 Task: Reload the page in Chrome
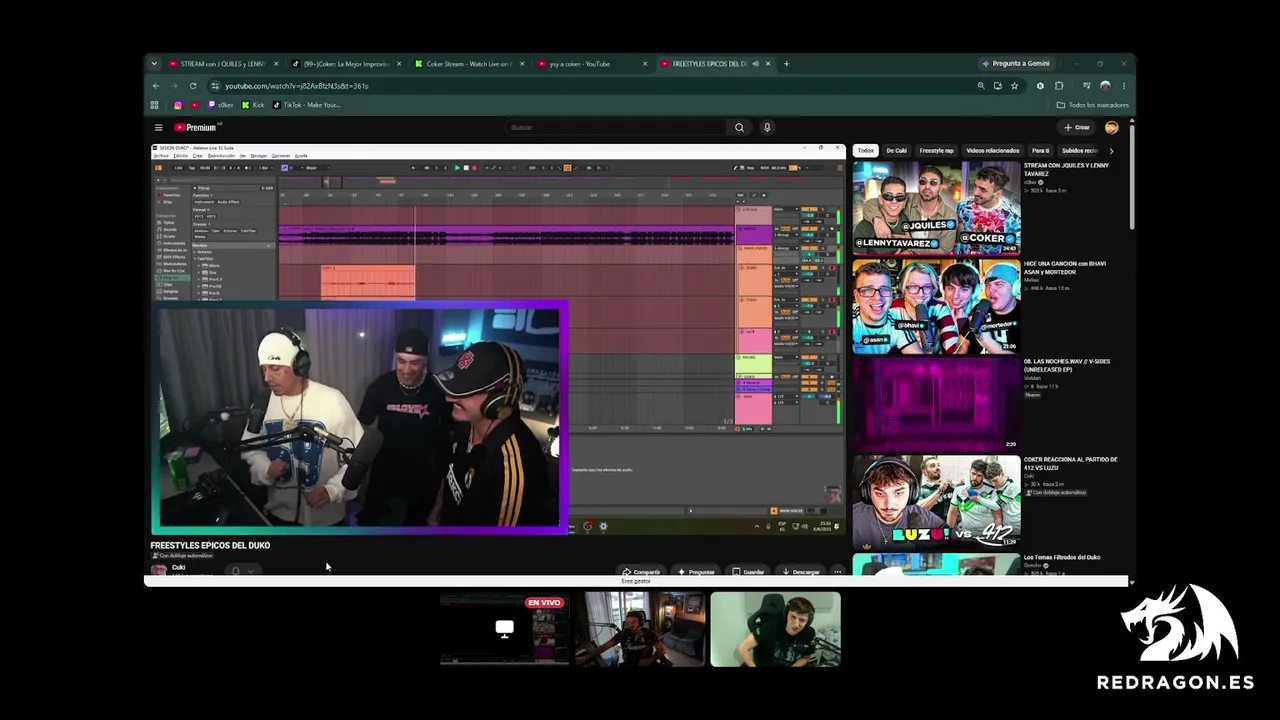point(193,86)
